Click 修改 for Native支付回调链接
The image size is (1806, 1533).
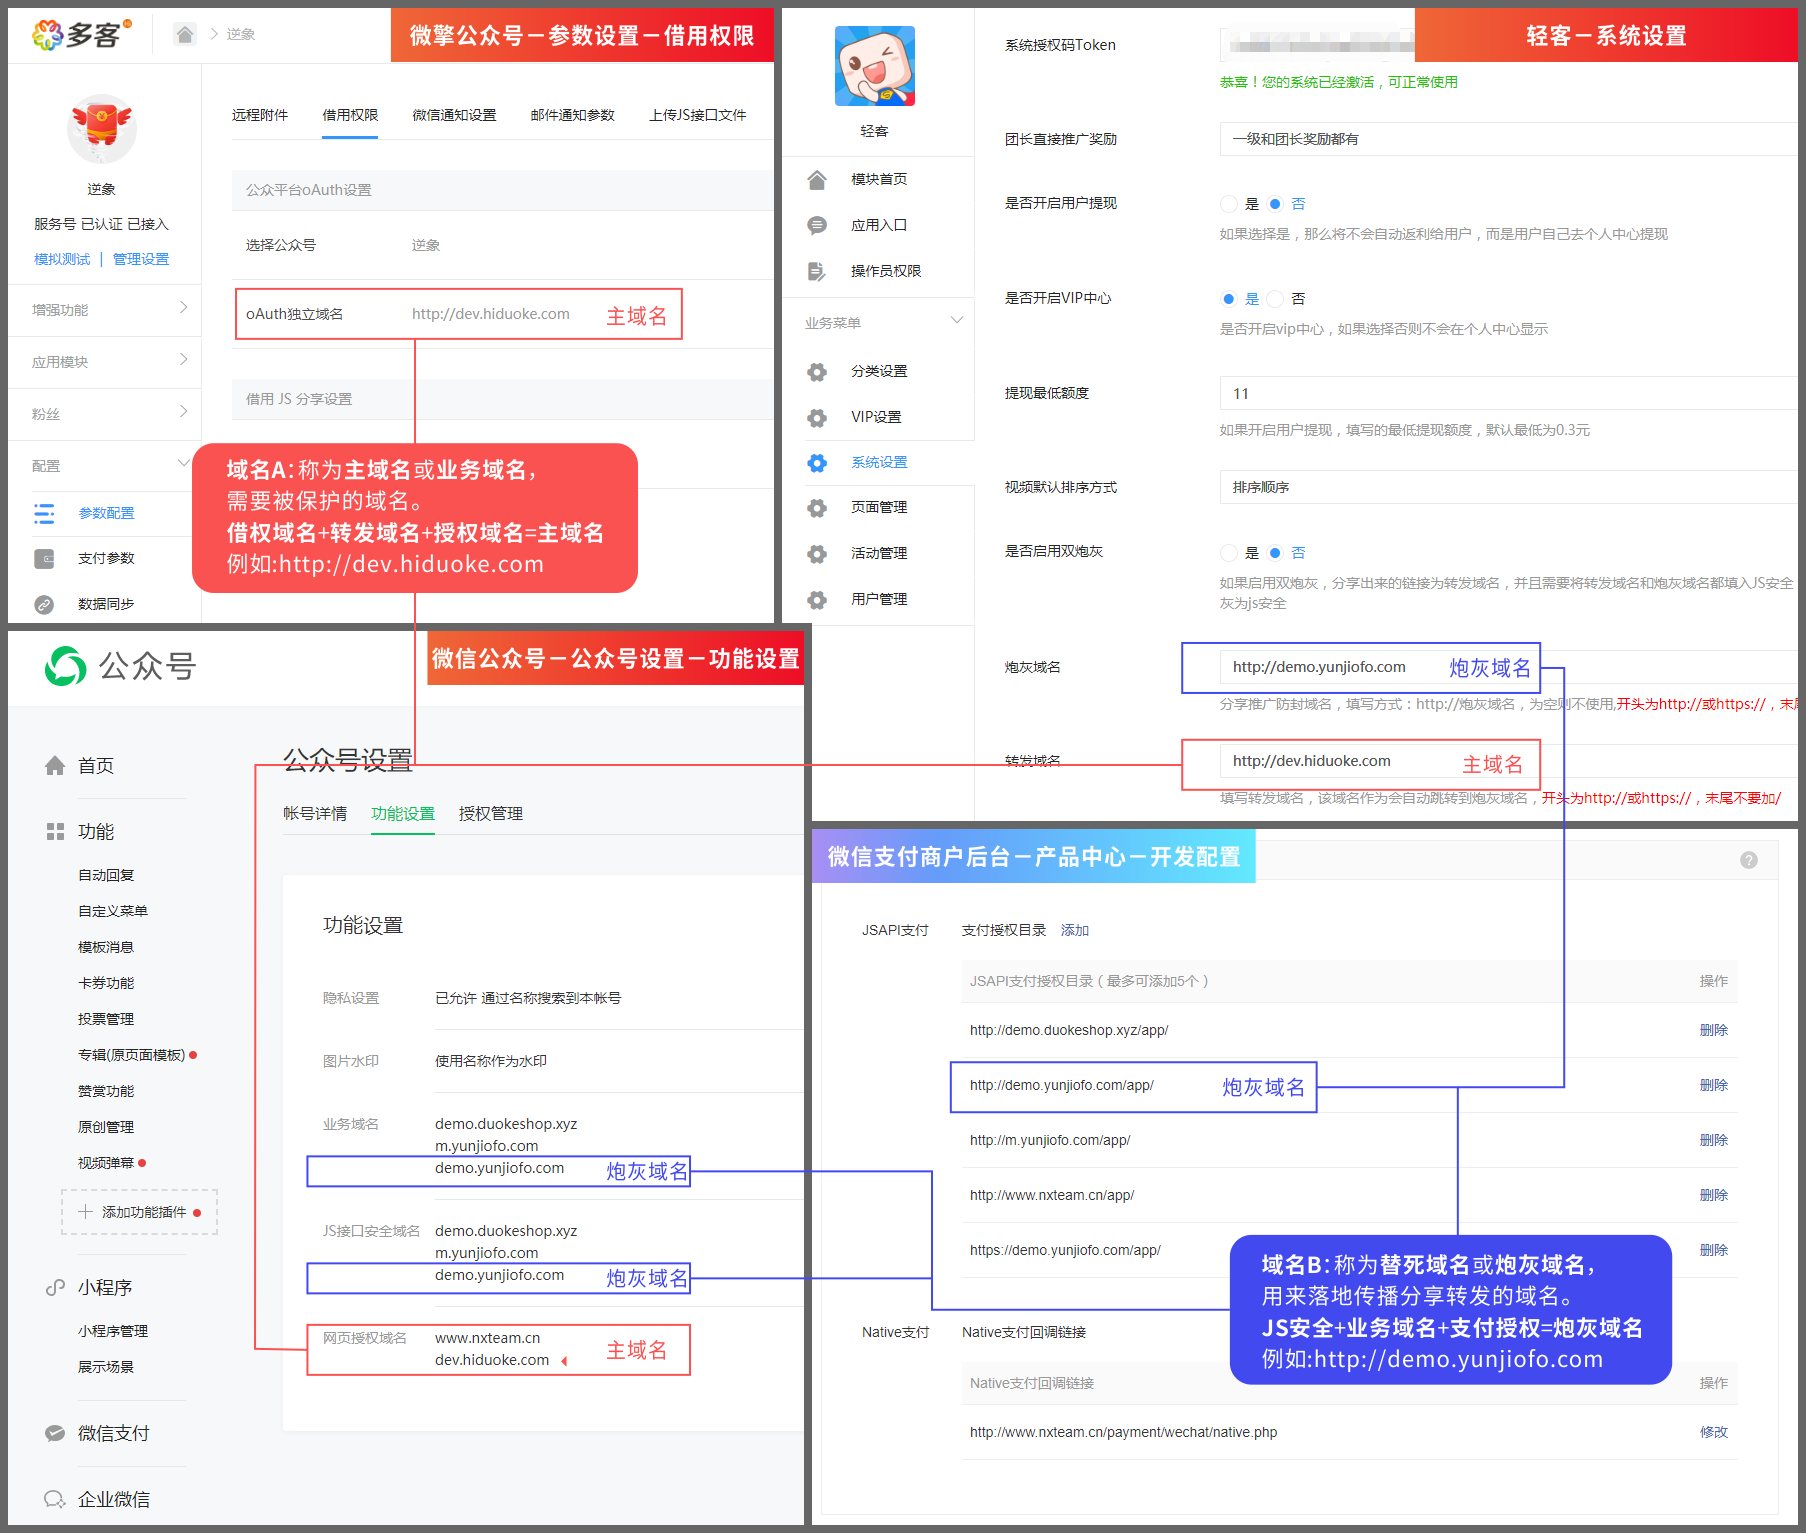1714,1432
